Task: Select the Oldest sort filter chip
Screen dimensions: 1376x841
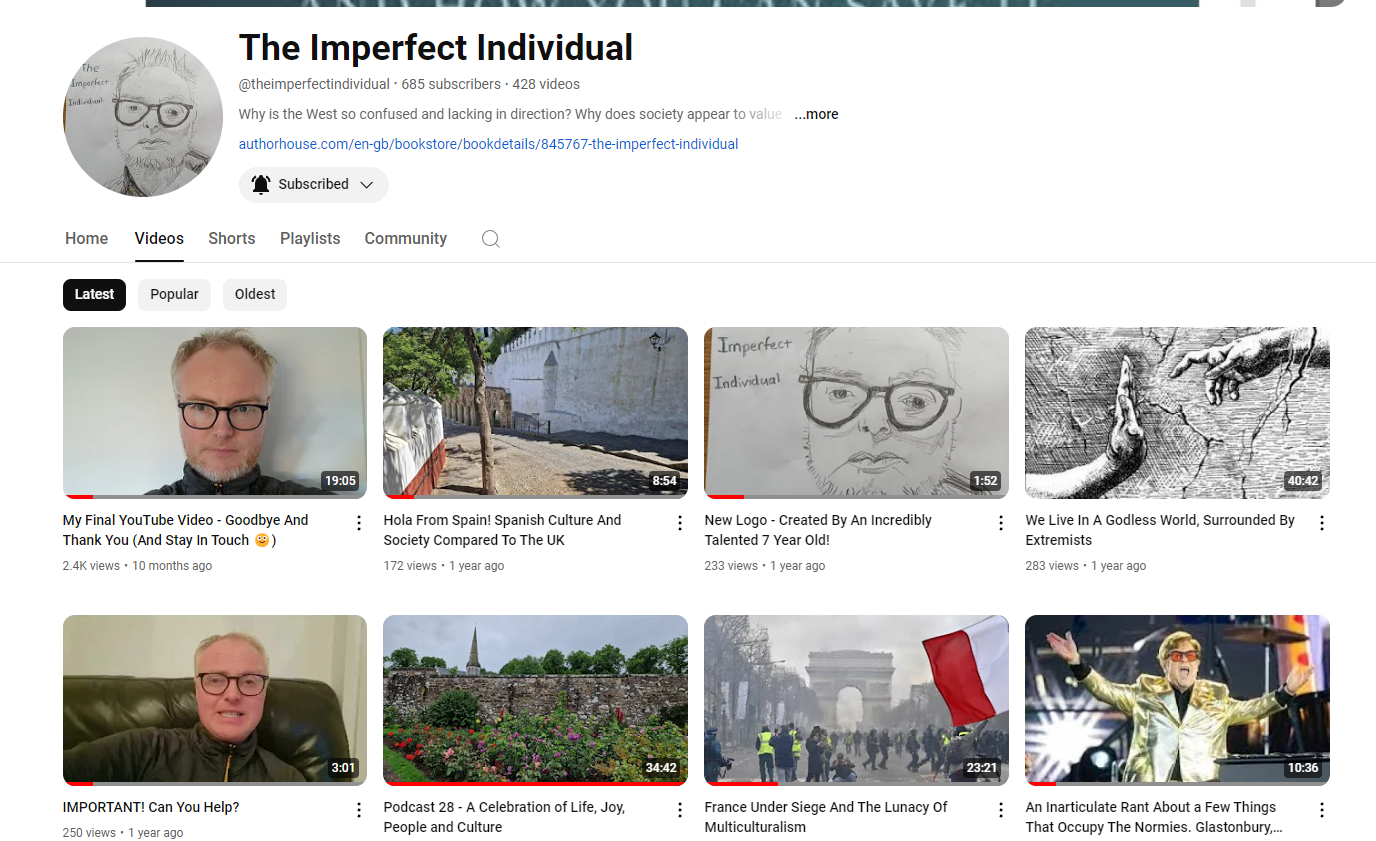Action: (255, 294)
